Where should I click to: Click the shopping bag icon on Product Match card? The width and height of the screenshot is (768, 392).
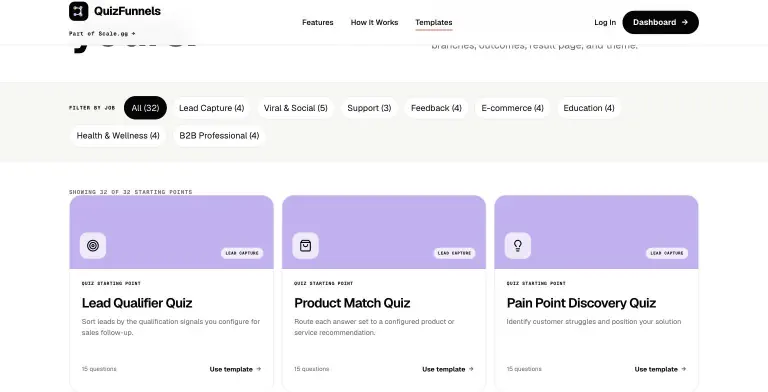[x=306, y=245]
